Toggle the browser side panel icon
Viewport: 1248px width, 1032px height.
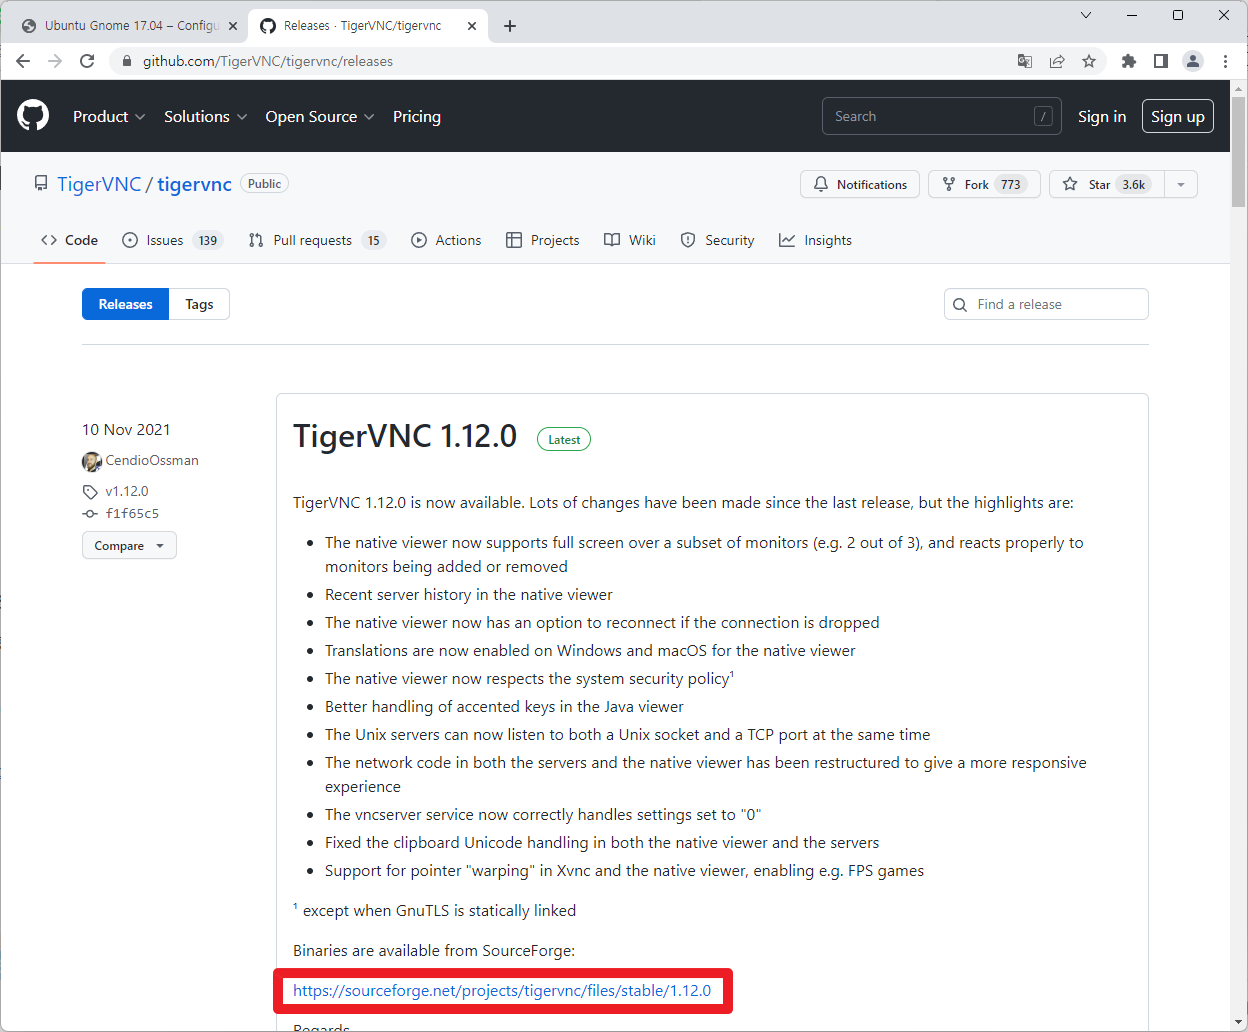tap(1161, 61)
